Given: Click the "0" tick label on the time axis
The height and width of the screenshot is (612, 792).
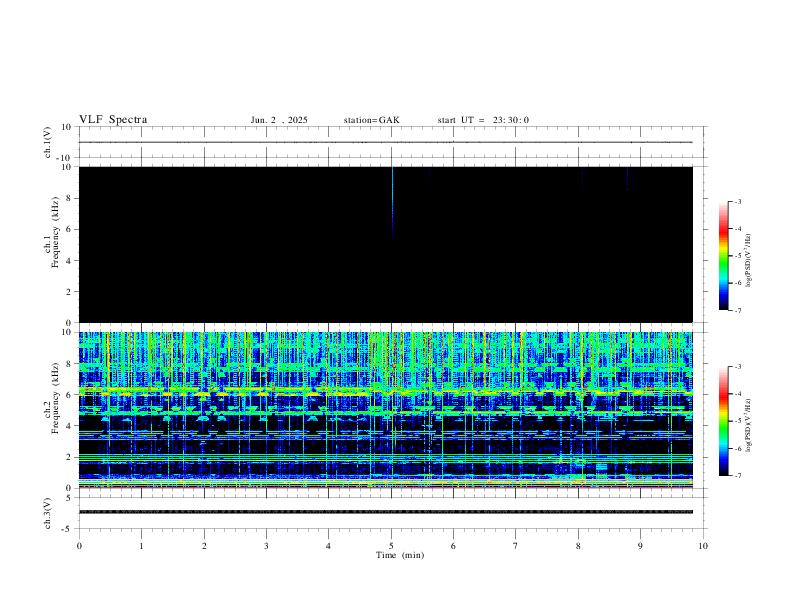Looking at the screenshot, I should pos(79,546).
